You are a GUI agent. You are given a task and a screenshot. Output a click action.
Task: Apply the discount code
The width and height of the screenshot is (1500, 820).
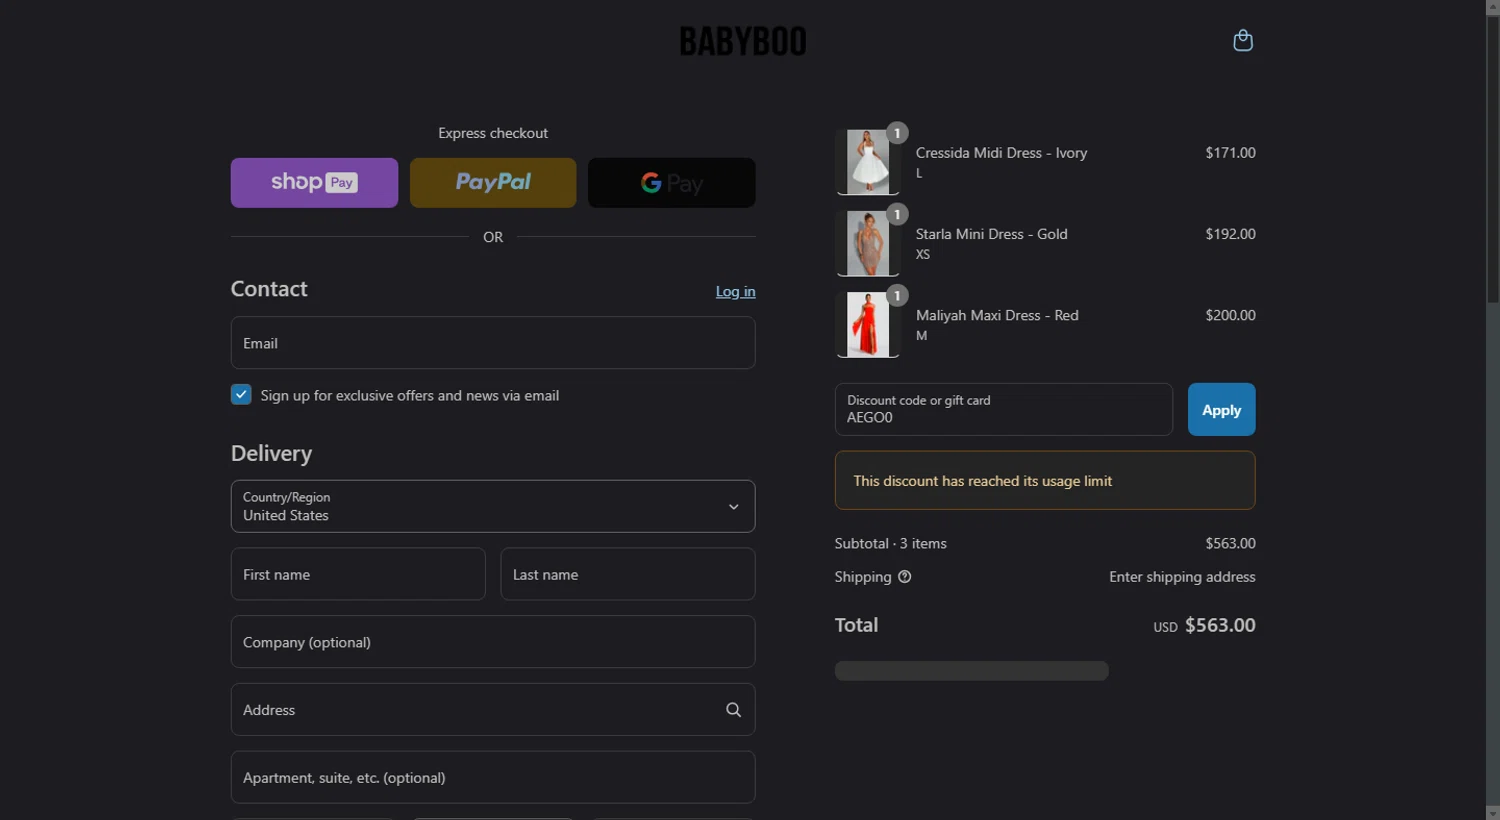(x=1221, y=410)
